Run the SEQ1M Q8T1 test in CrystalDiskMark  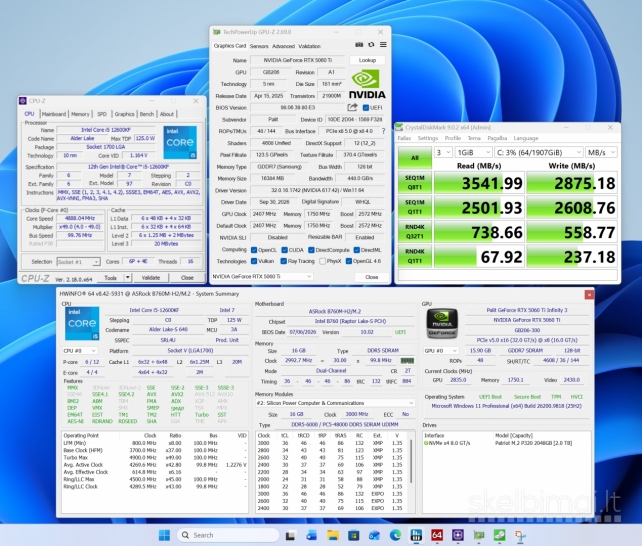pos(415,183)
